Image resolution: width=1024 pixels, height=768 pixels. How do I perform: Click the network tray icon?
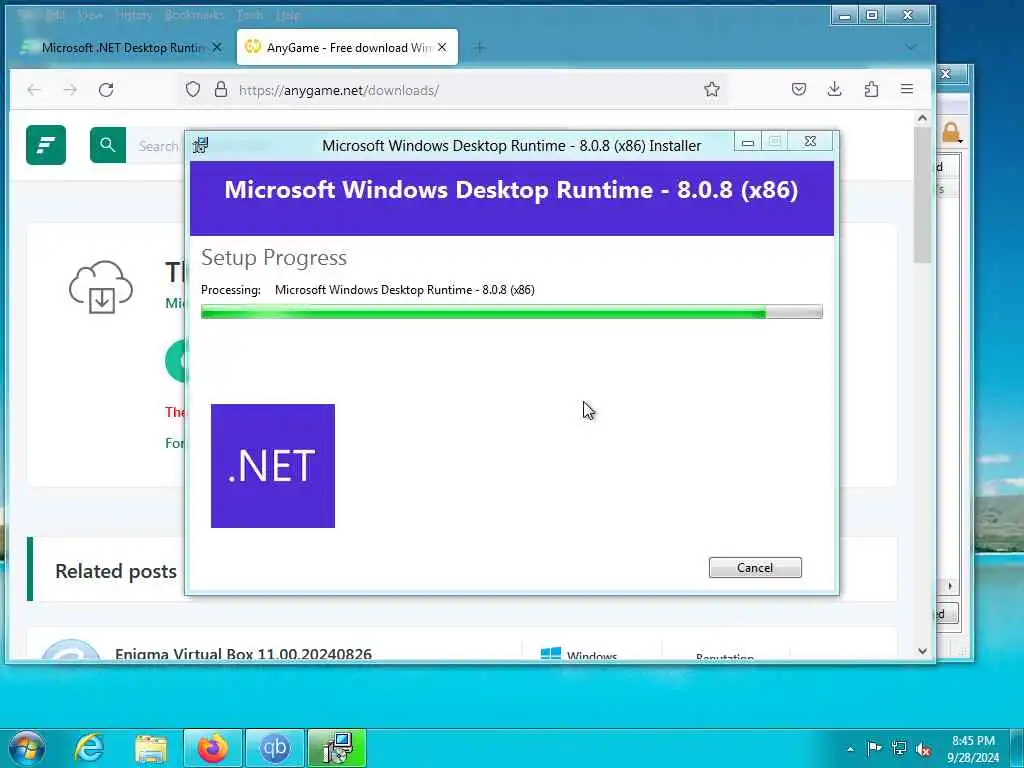pos(899,748)
